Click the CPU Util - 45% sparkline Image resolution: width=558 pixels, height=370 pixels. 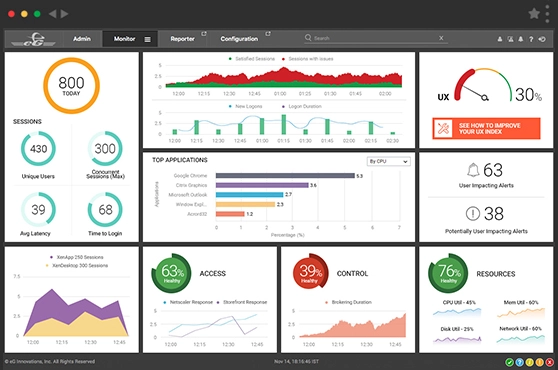(457, 312)
